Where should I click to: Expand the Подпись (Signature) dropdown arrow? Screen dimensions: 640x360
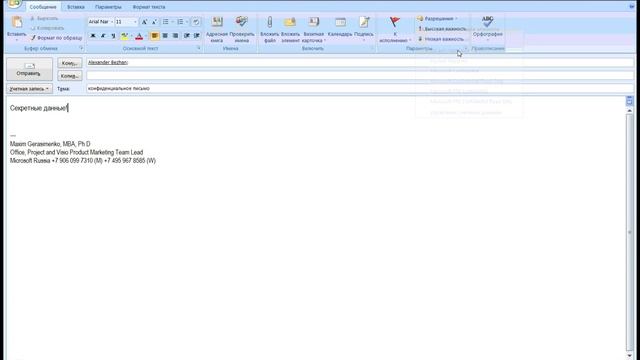coord(364,40)
